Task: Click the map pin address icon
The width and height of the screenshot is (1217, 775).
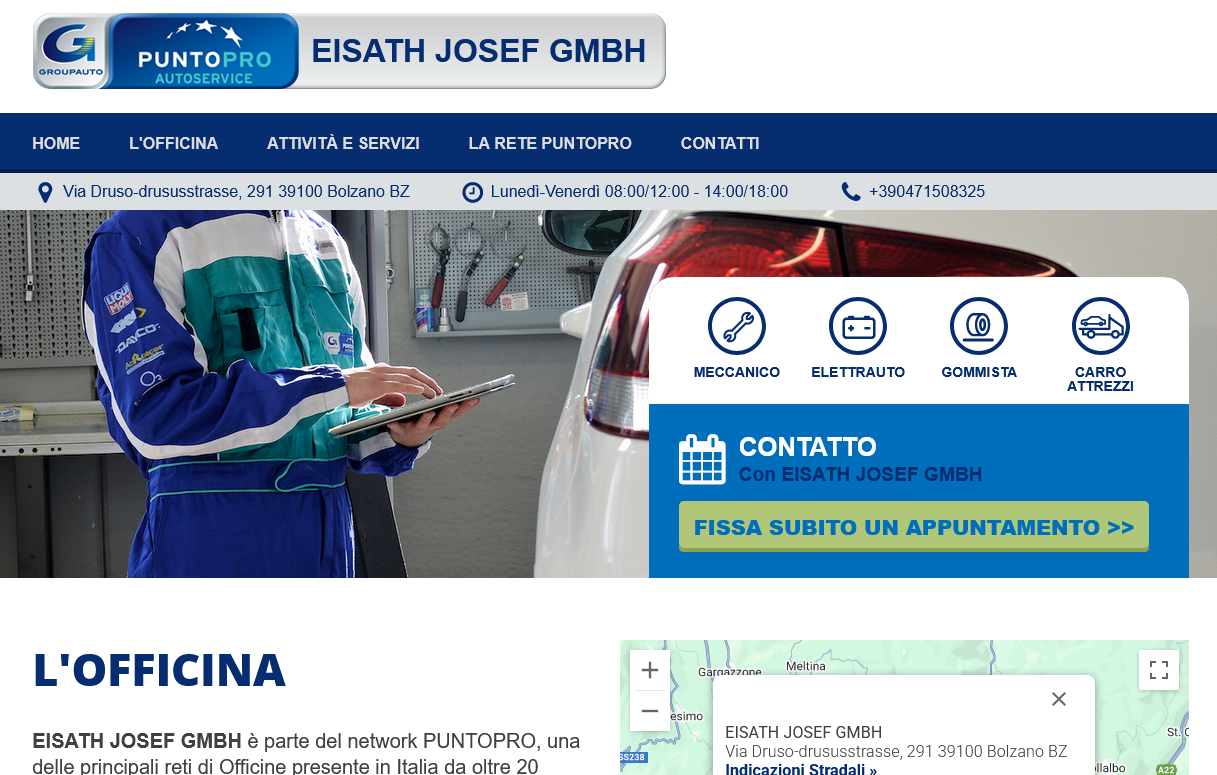Action: [45, 192]
